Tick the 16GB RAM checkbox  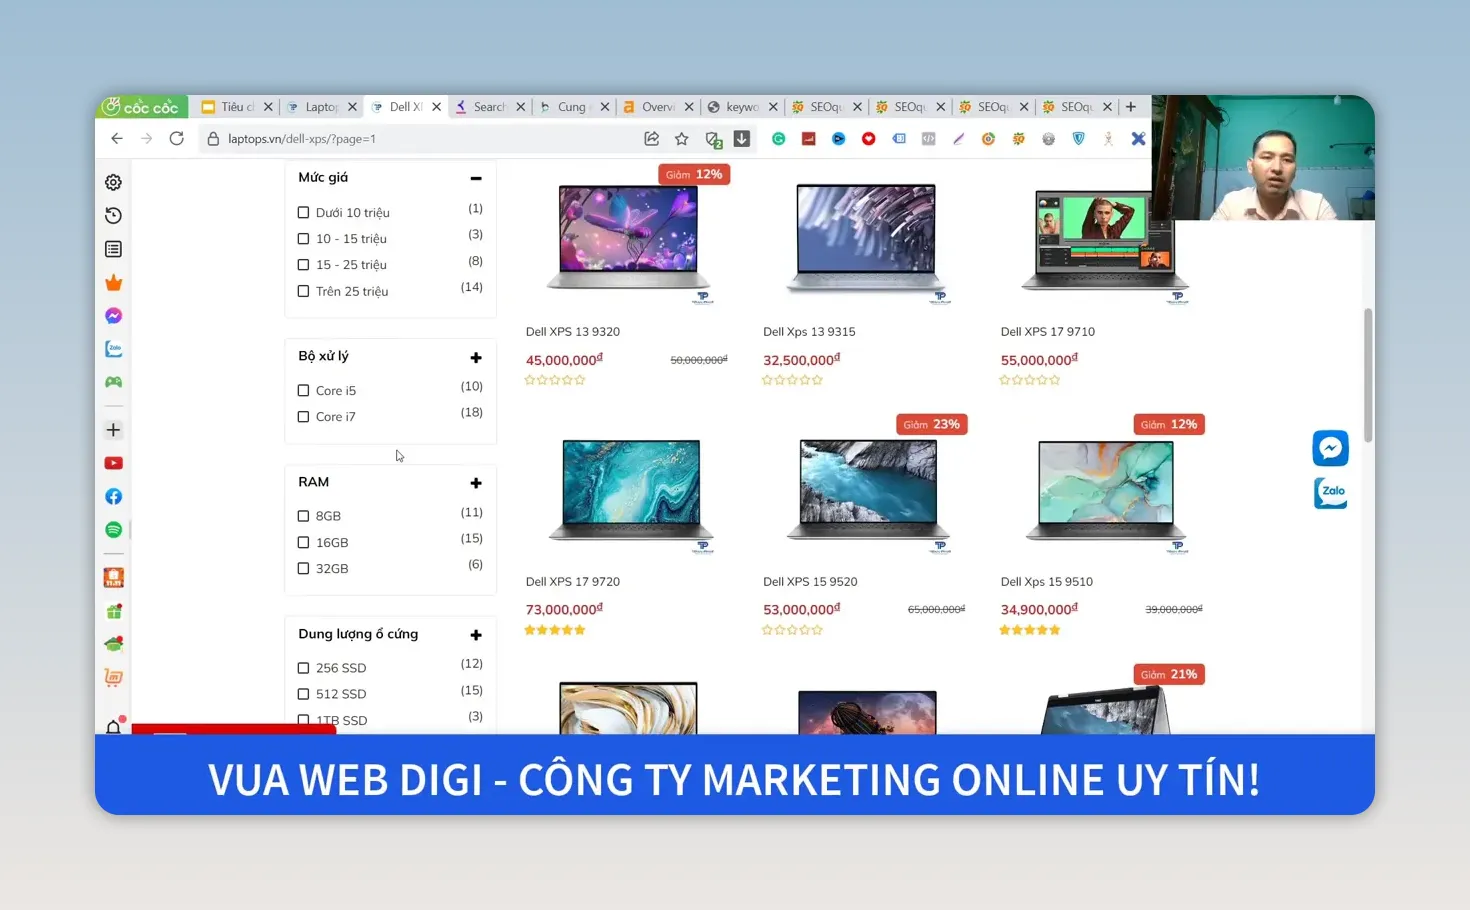303,543
